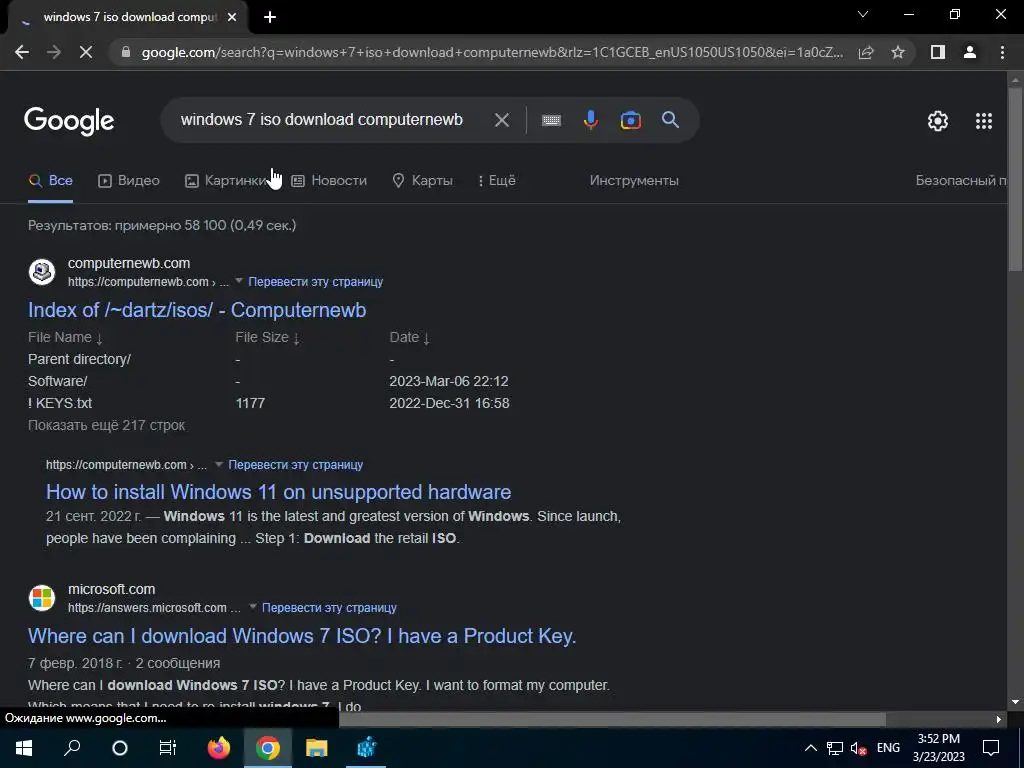This screenshot has height=768, width=1024.
Task: Translate the Windows 11 sub-result page
Action: pyautogui.click(x=295, y=465)
